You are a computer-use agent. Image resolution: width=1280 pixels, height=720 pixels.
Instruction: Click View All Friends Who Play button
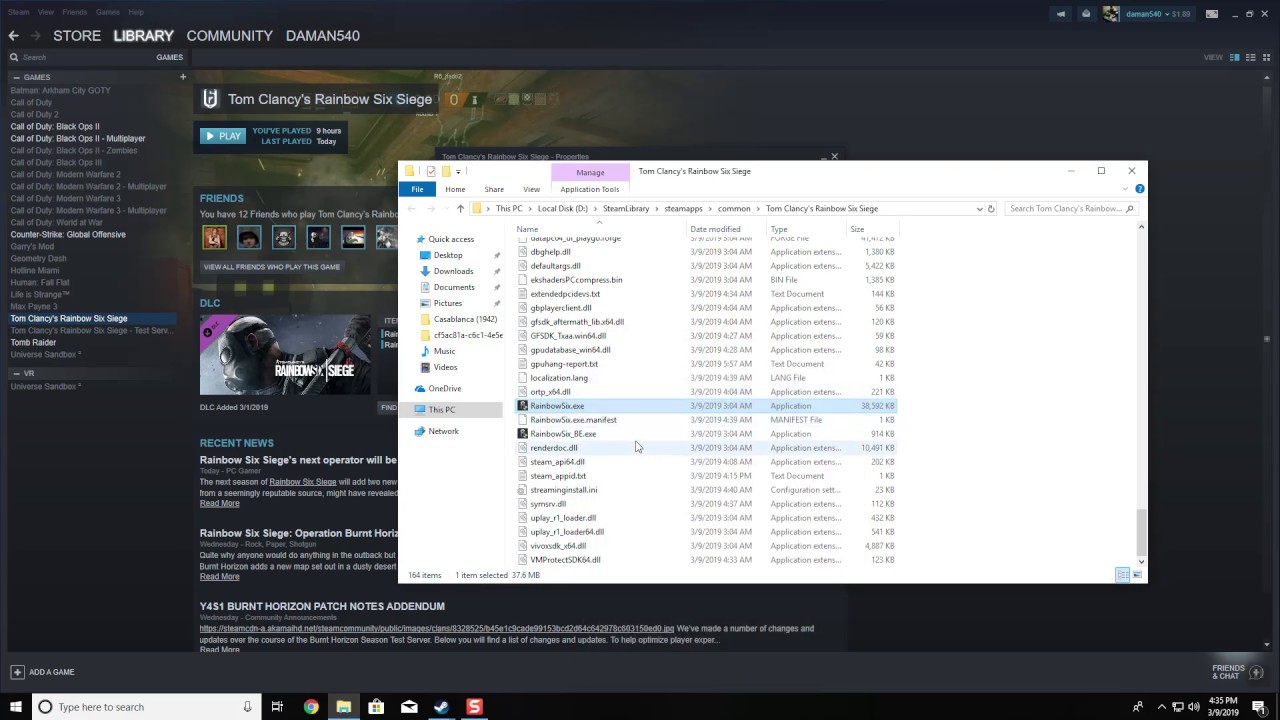pyautogui.click(x=272, y=267)
